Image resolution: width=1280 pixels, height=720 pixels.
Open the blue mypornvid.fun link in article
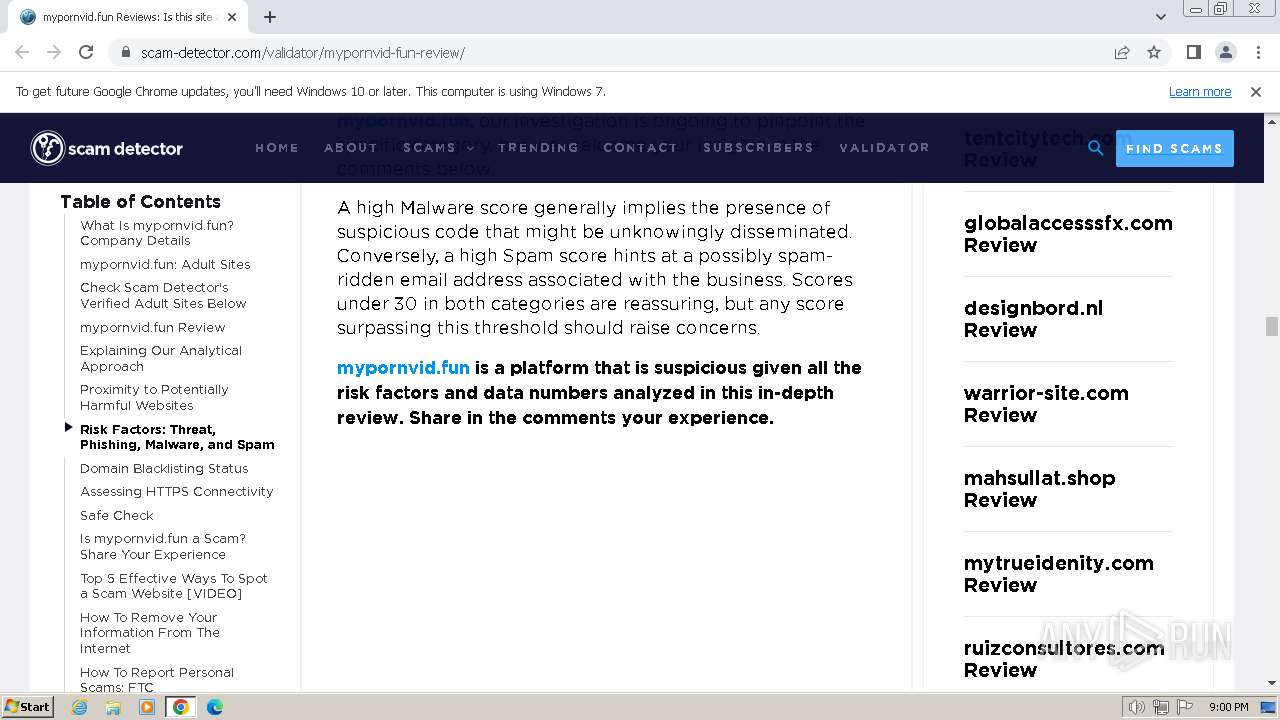(403, 368)
